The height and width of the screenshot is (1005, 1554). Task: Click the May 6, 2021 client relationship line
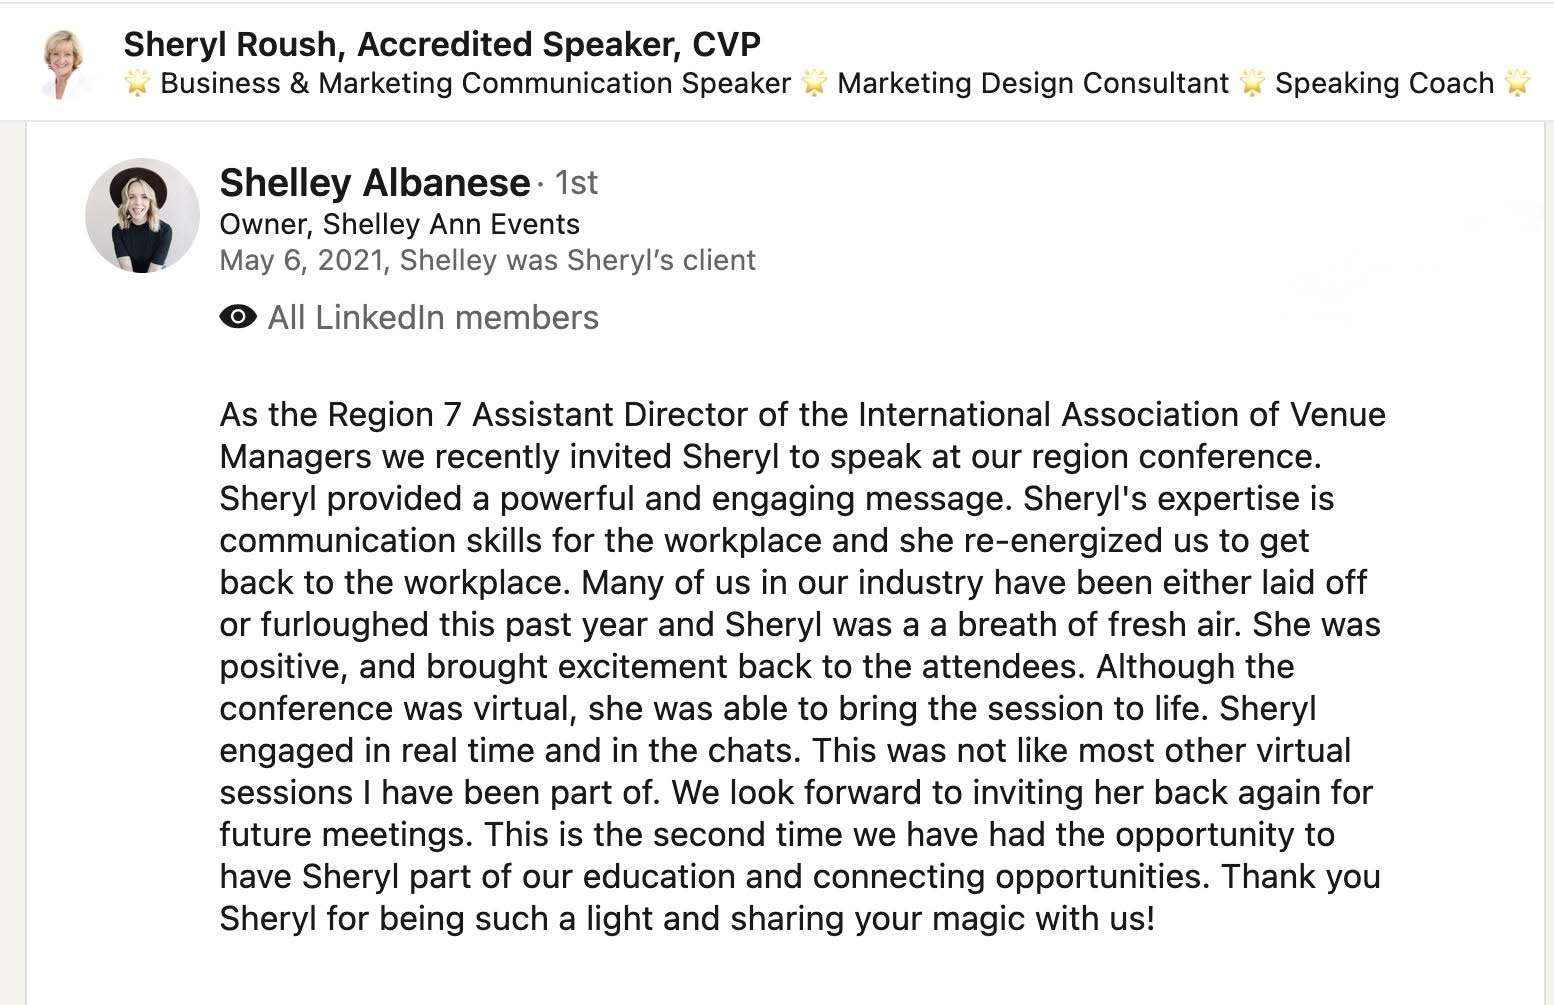[x=487, y=260]
